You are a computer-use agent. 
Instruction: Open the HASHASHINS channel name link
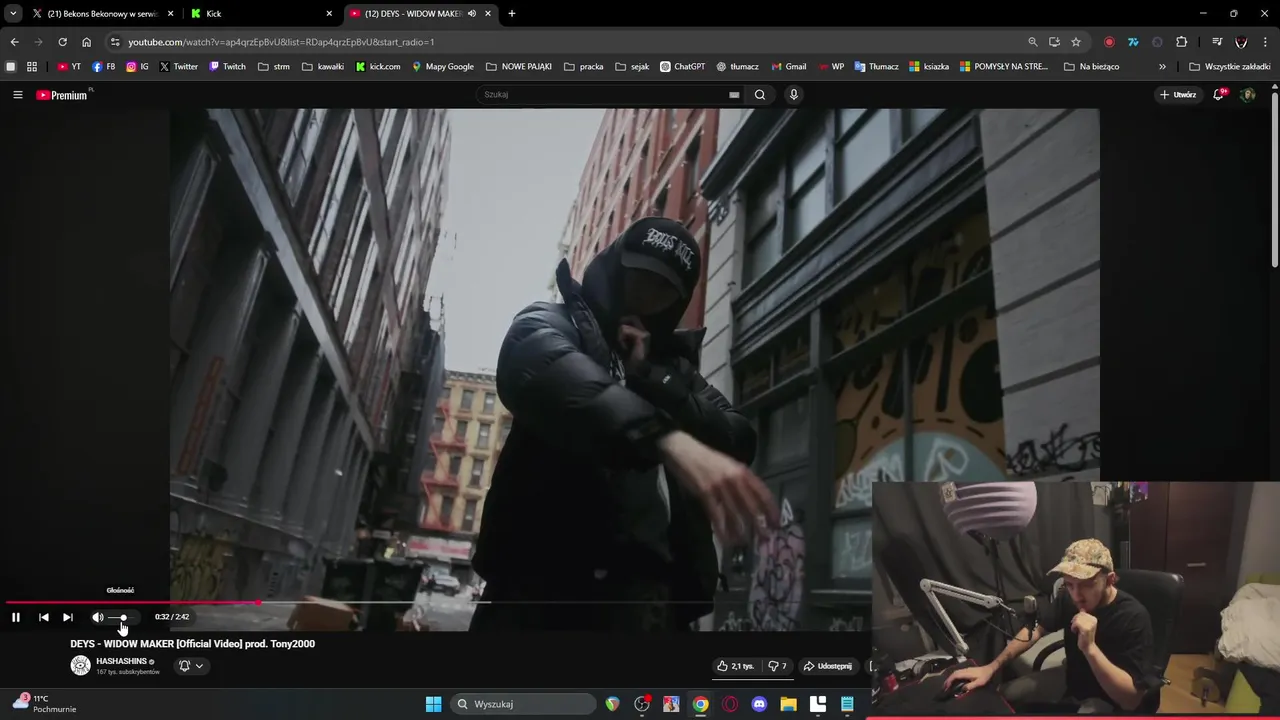[121, 661]
